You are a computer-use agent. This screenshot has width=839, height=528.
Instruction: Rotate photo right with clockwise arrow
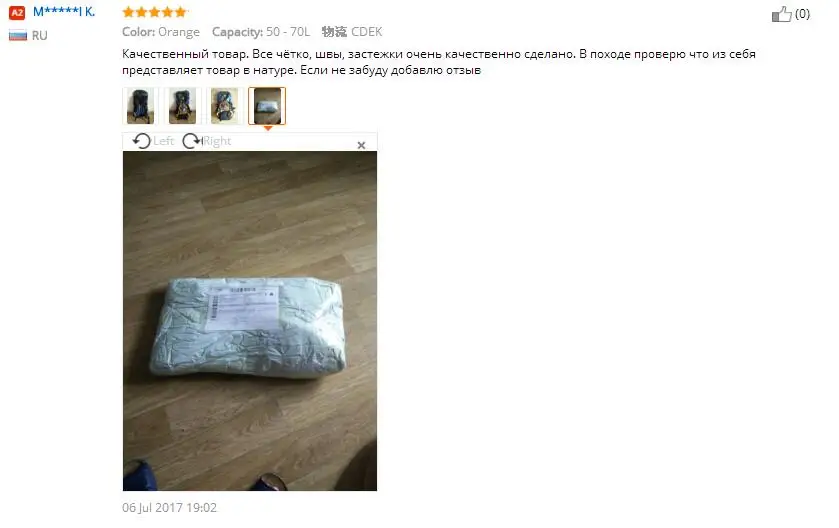tap(192, 141)
